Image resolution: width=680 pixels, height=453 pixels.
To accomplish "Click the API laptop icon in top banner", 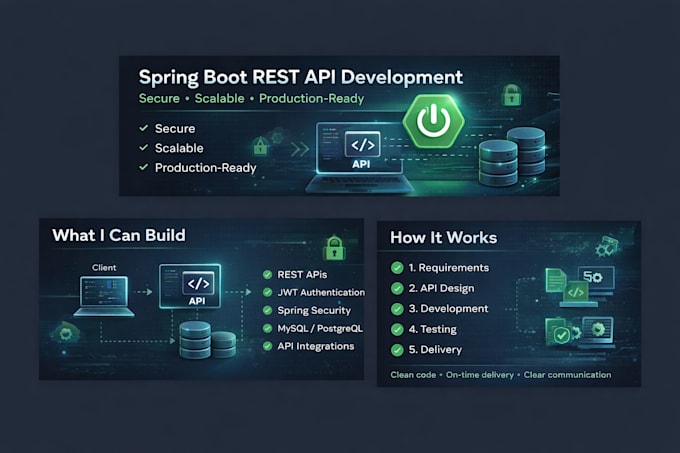I will 360,158.
